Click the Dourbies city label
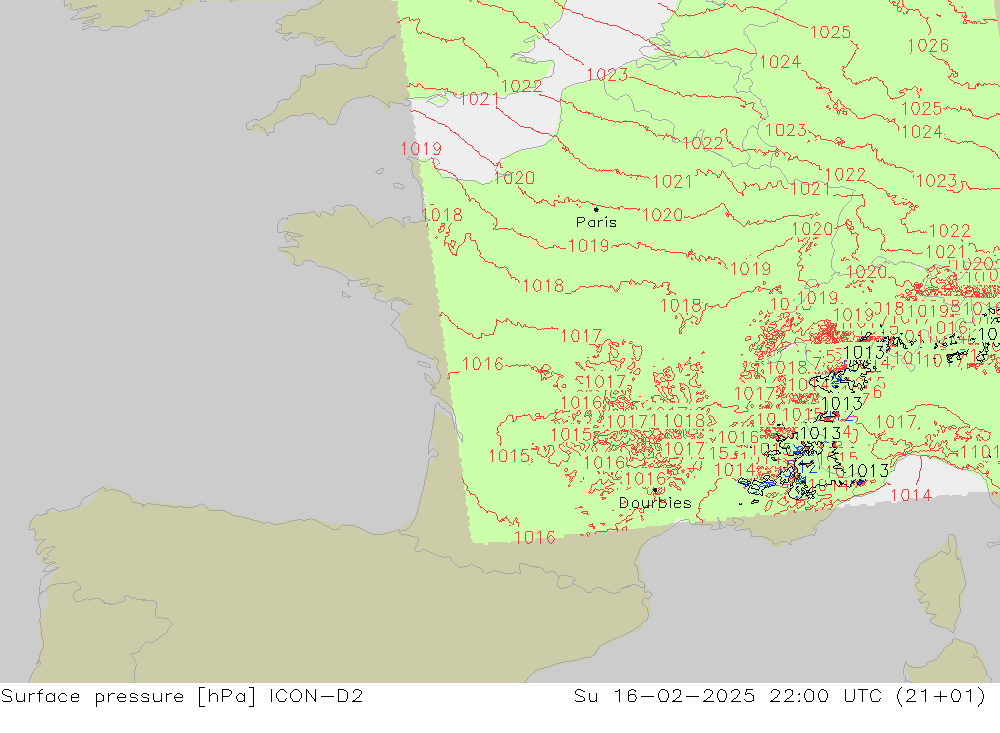The width and height of the screenshot is (1000, 733). 655,503
